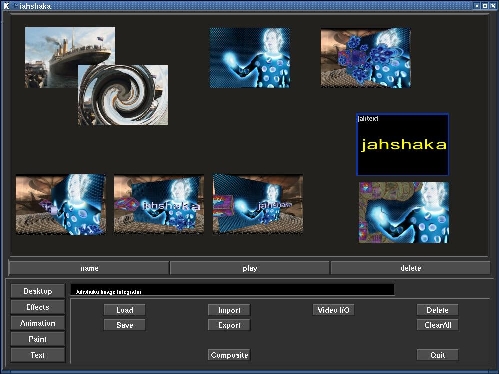Click the name bar under the desktop
This screenshot has height=374, width=499.
[x=89, y=268]
